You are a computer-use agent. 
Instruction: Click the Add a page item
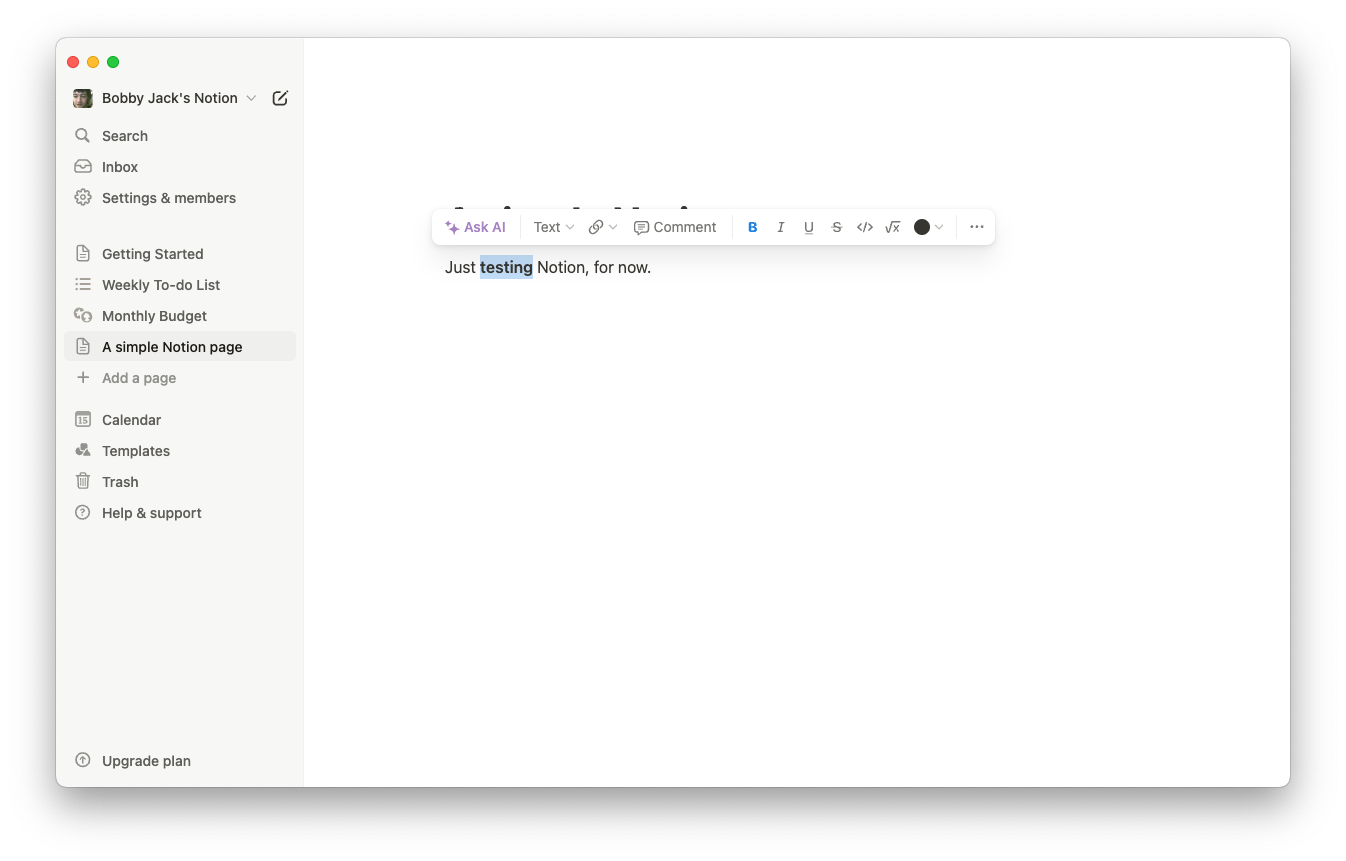click(x=180, y=378)
